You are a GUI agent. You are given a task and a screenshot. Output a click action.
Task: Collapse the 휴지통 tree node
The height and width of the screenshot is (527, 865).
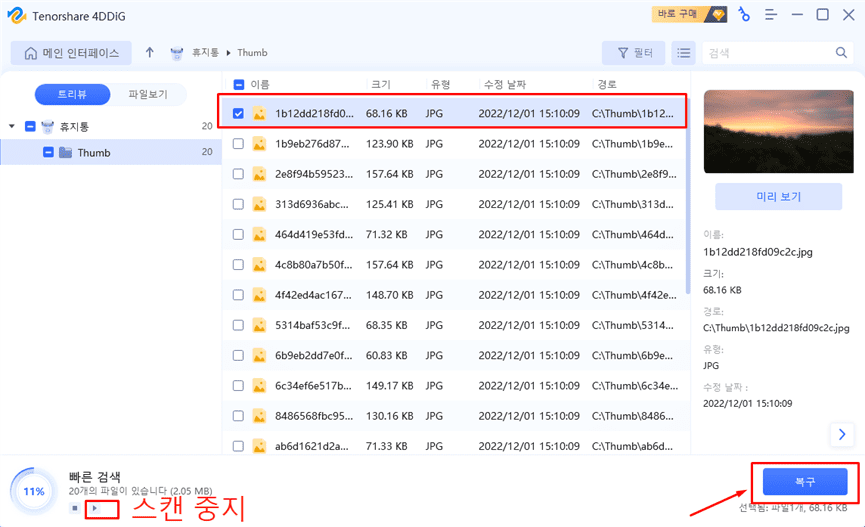click(12, 127)
